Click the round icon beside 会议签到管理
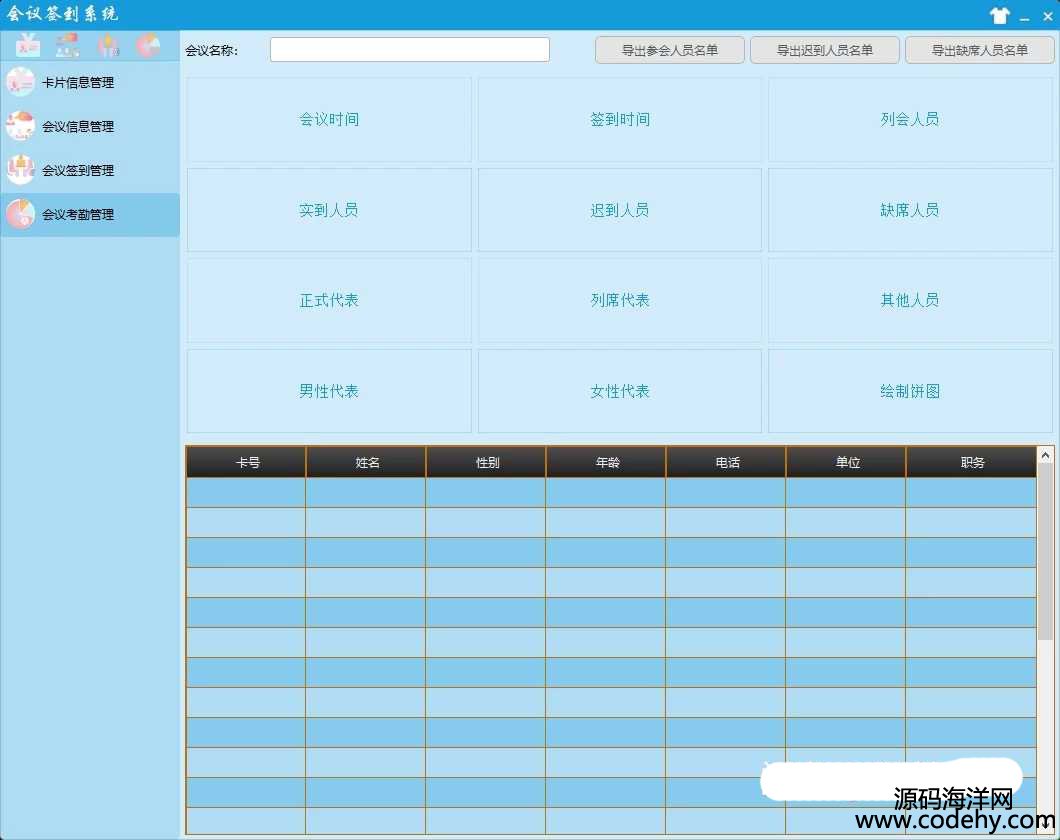The image size is (1060, 840). 20,170
